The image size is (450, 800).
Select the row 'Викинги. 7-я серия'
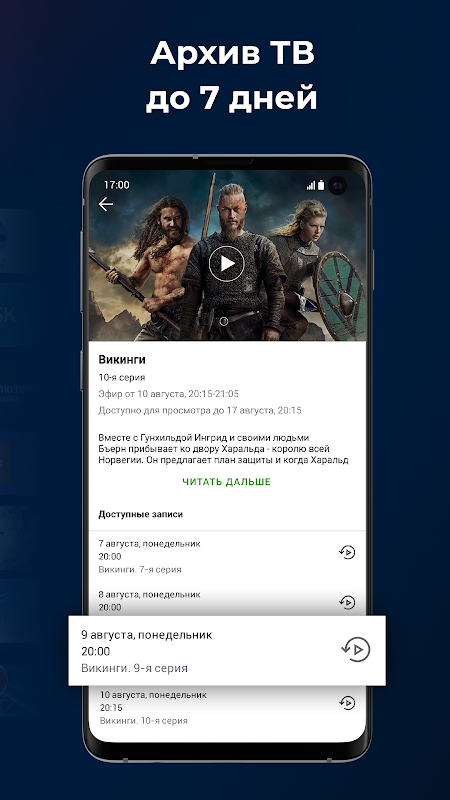(x=227, y=556)
